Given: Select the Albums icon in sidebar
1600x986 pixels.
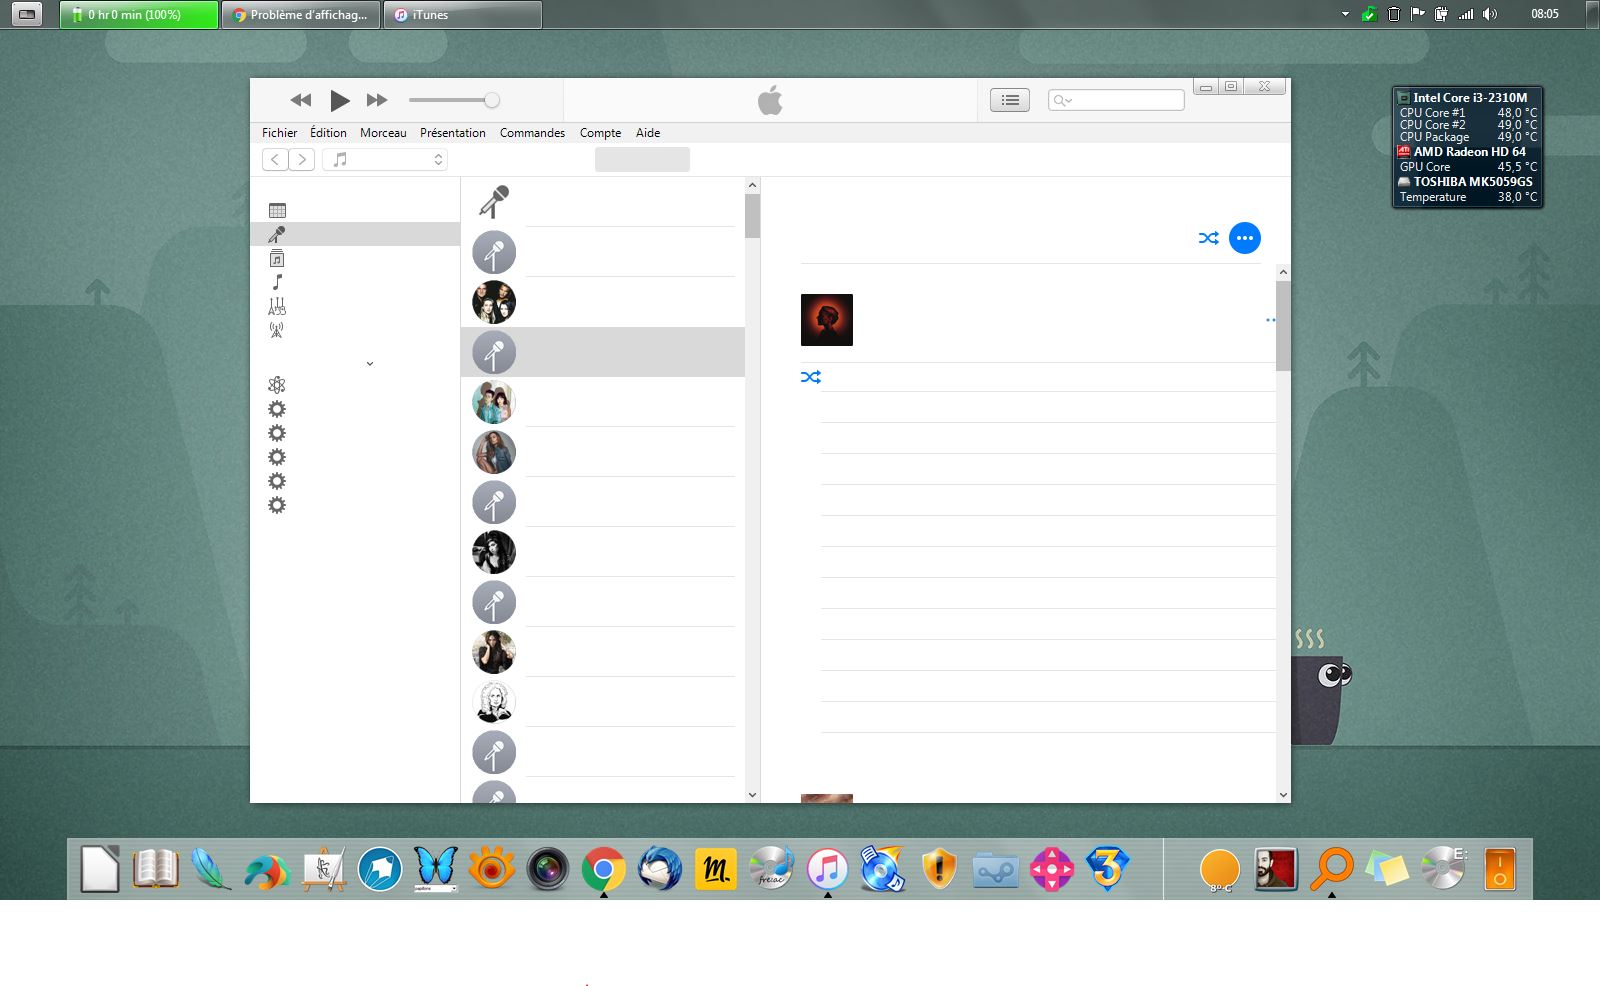Looking at the screenshot, I should click(277, 258).
